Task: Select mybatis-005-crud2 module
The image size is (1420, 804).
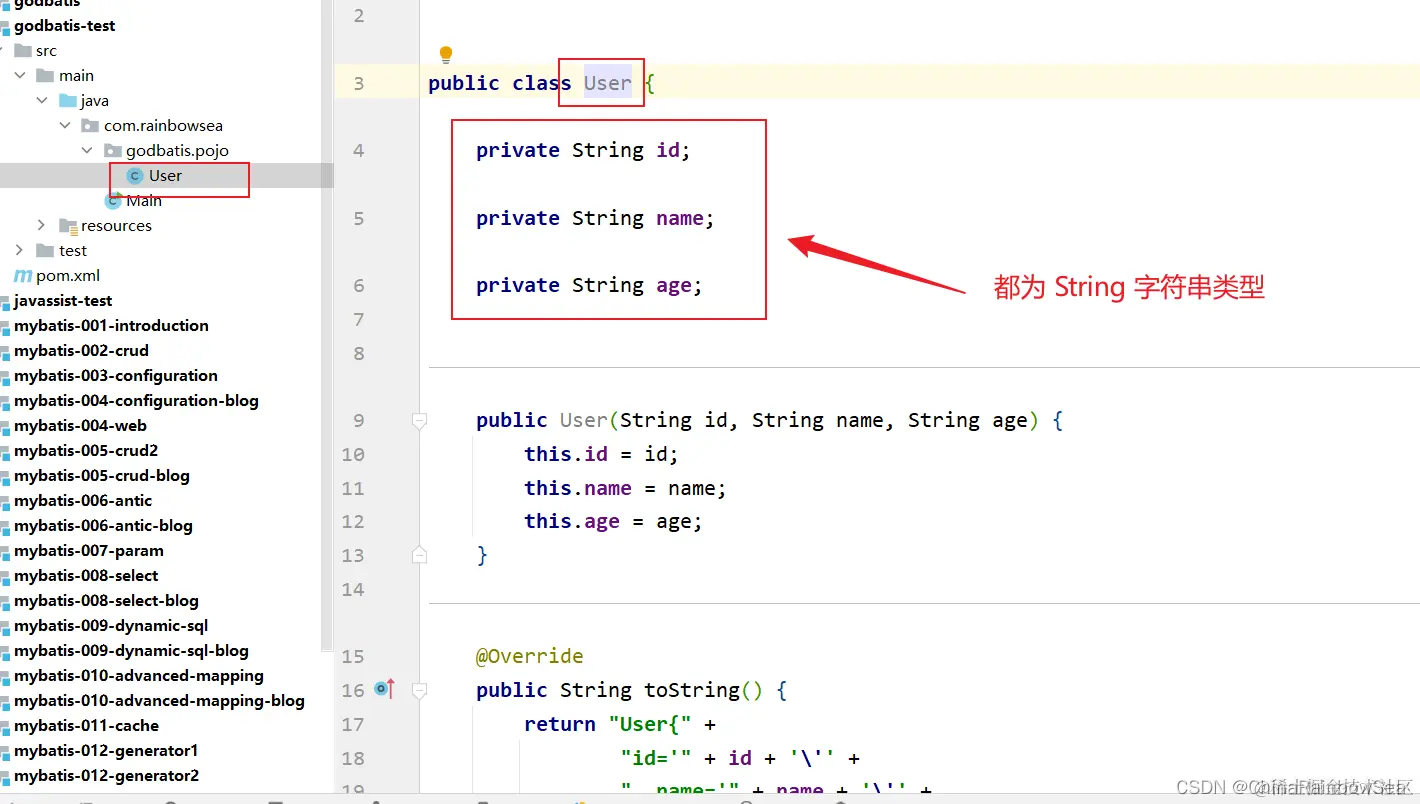Action: coord(86,450)
